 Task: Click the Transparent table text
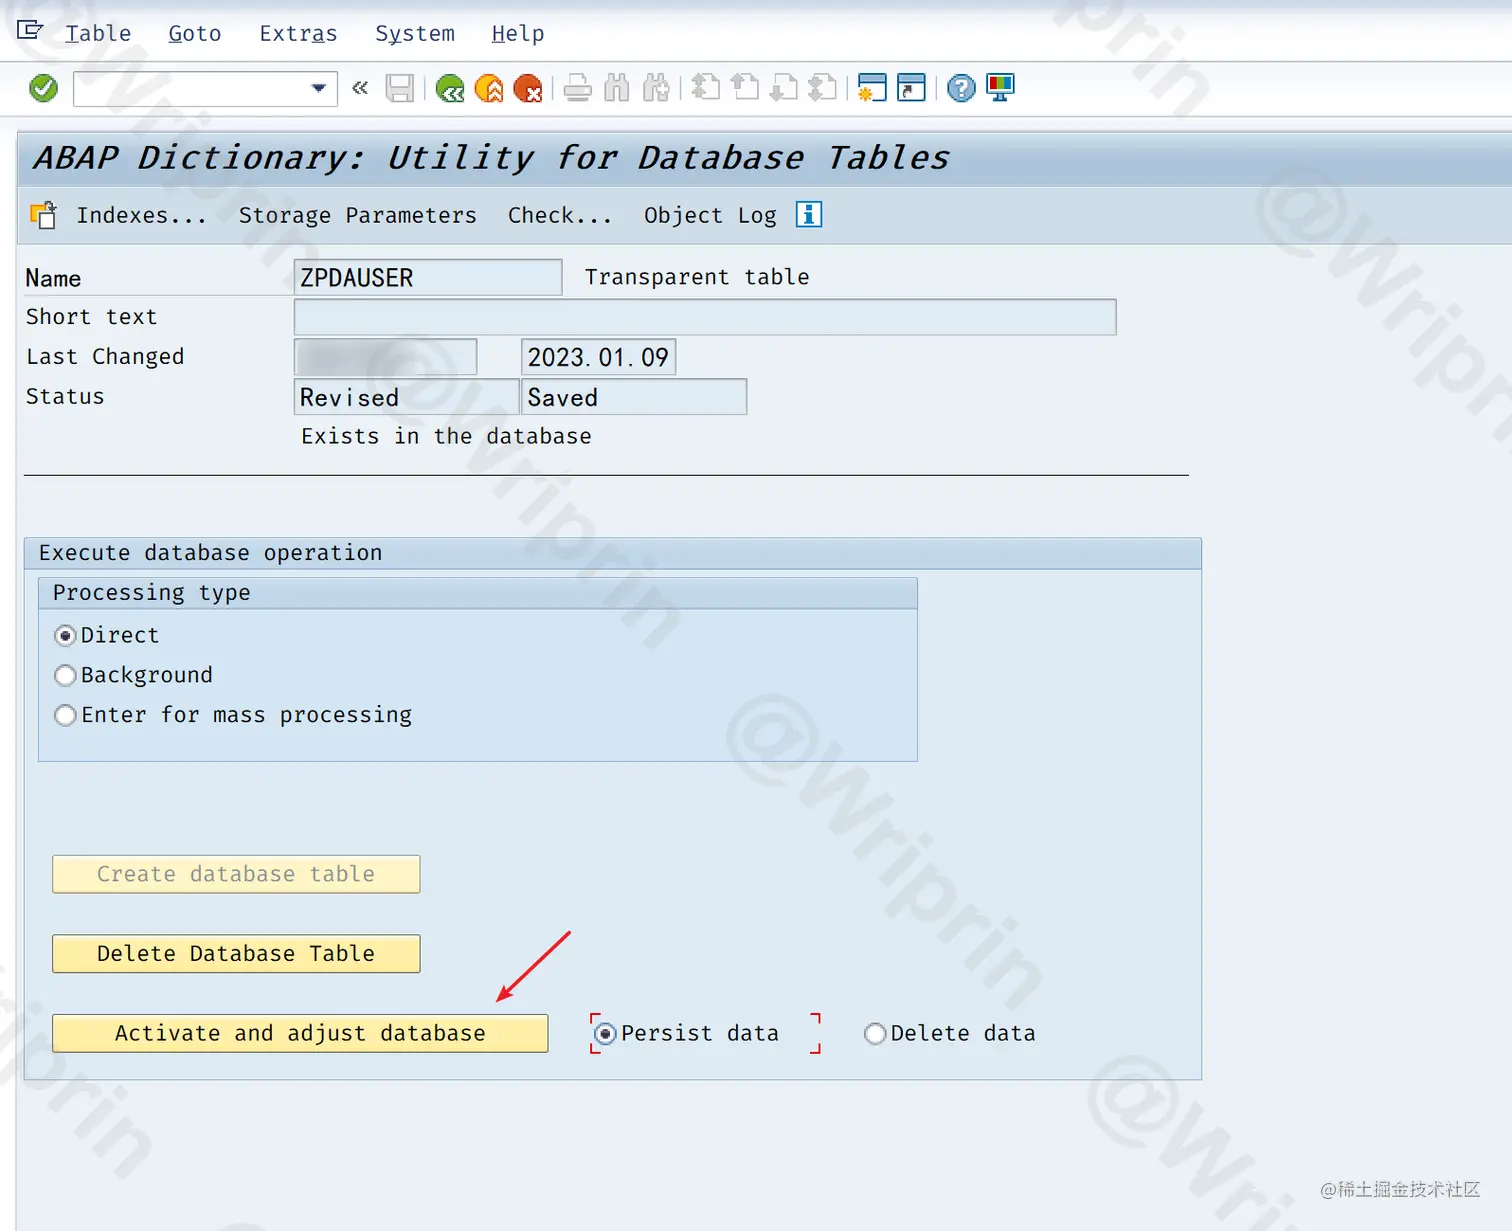(x=697, y=277)
